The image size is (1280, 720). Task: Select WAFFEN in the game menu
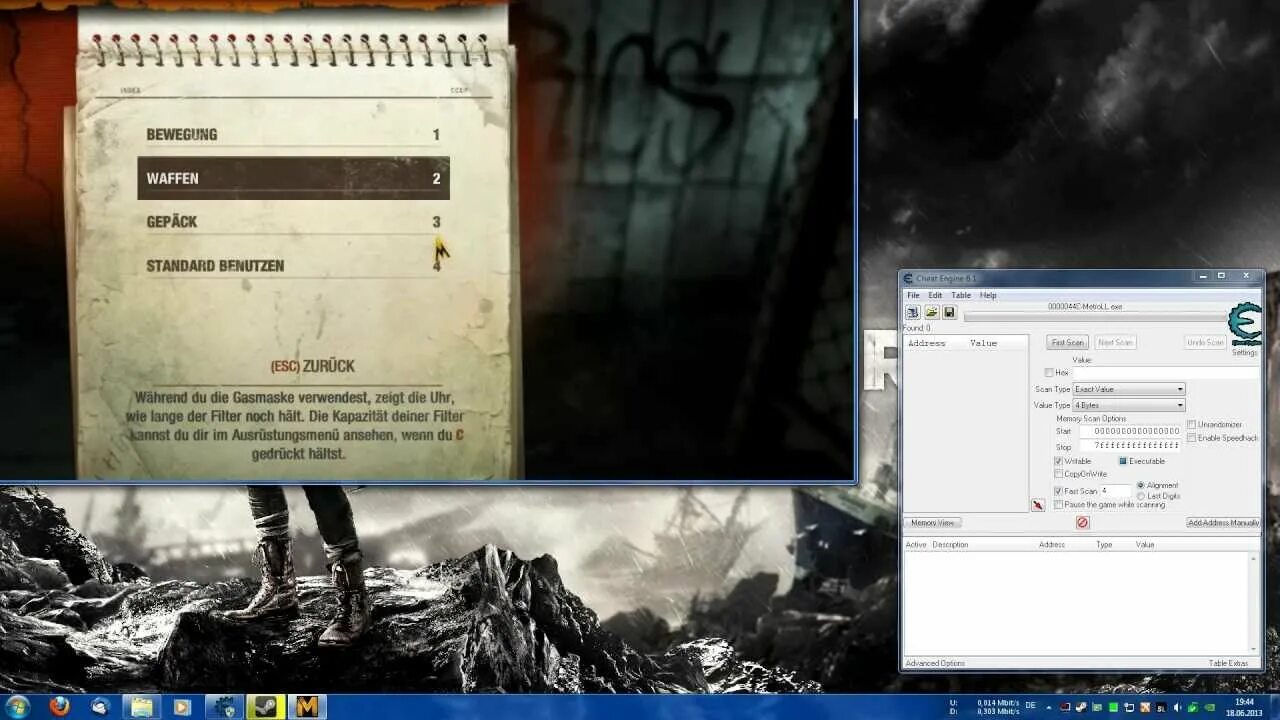(x=293, y=178)
